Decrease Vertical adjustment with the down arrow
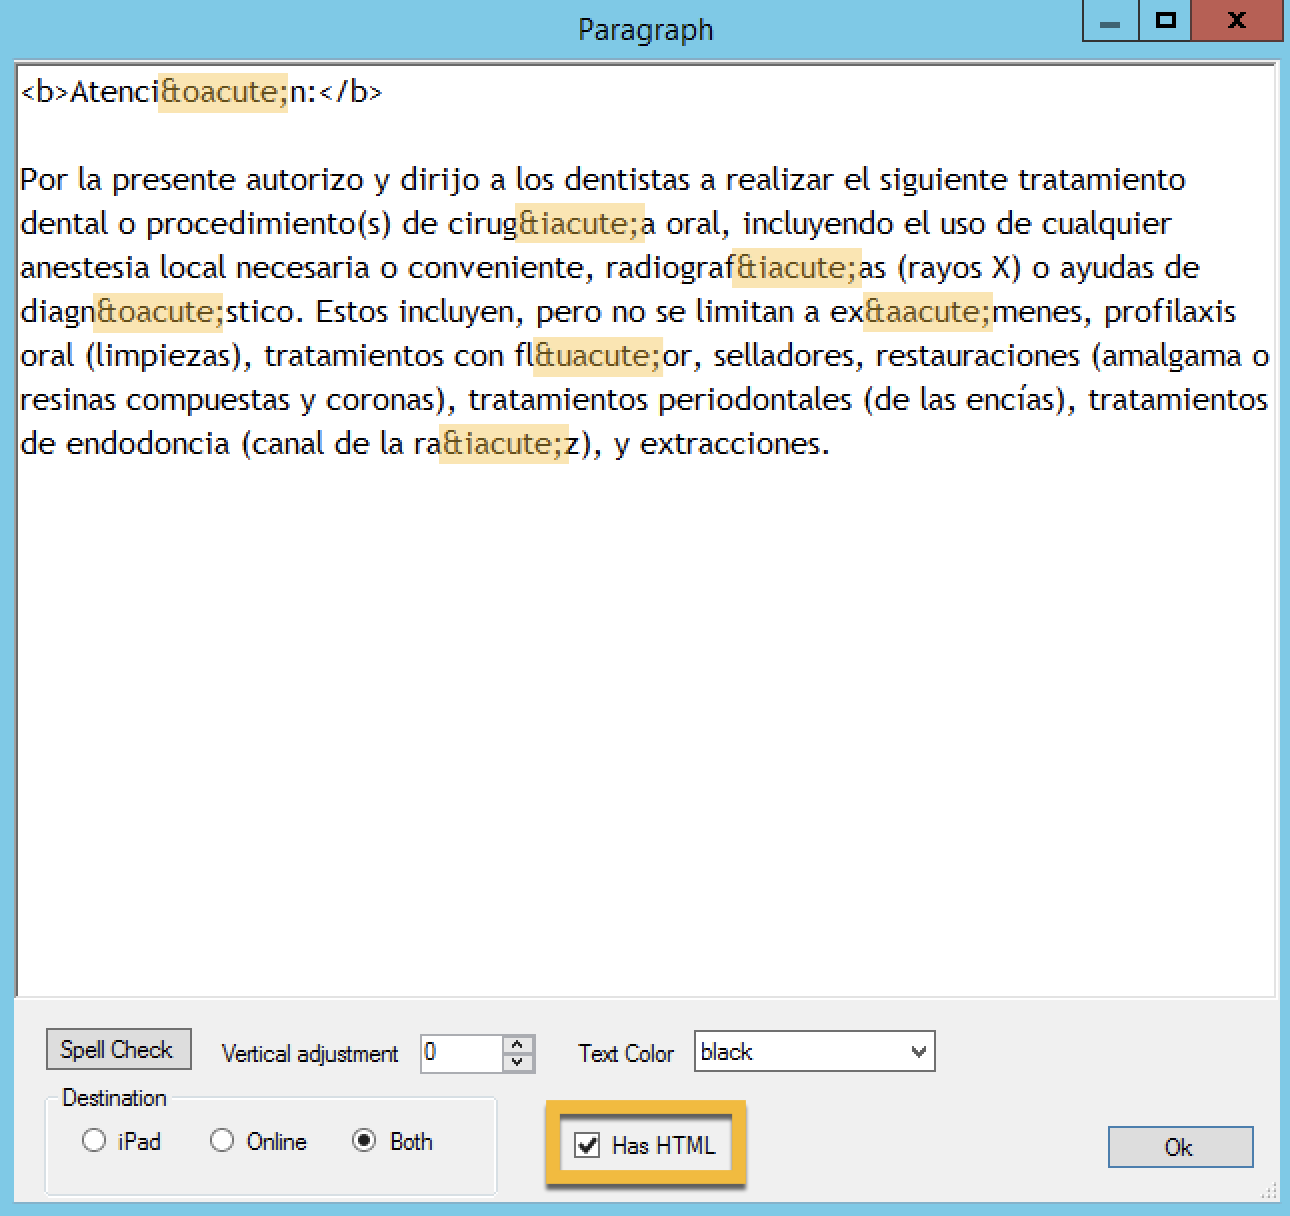This screenshot has width=1290, height=1216. pyautogui.click(x=517, y=1062)
